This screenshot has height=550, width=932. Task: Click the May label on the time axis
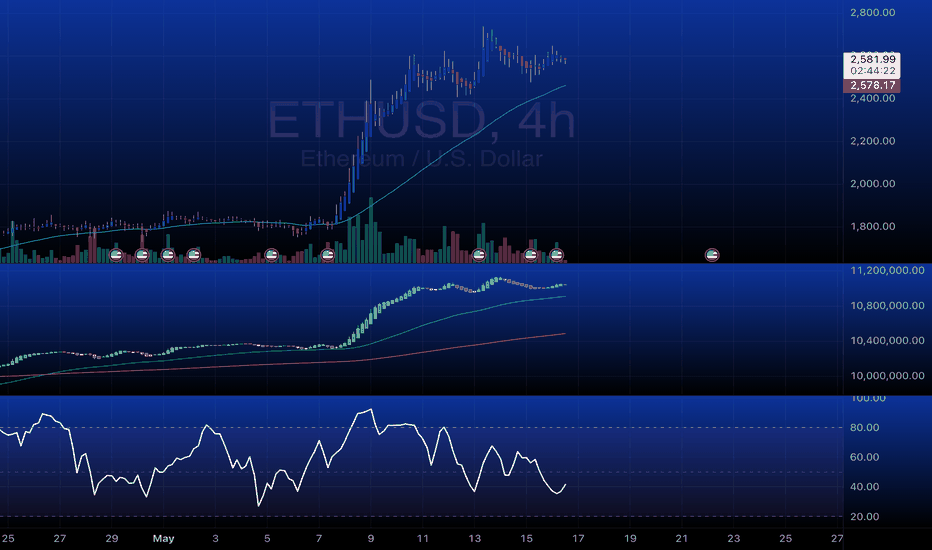coord(163,539)
